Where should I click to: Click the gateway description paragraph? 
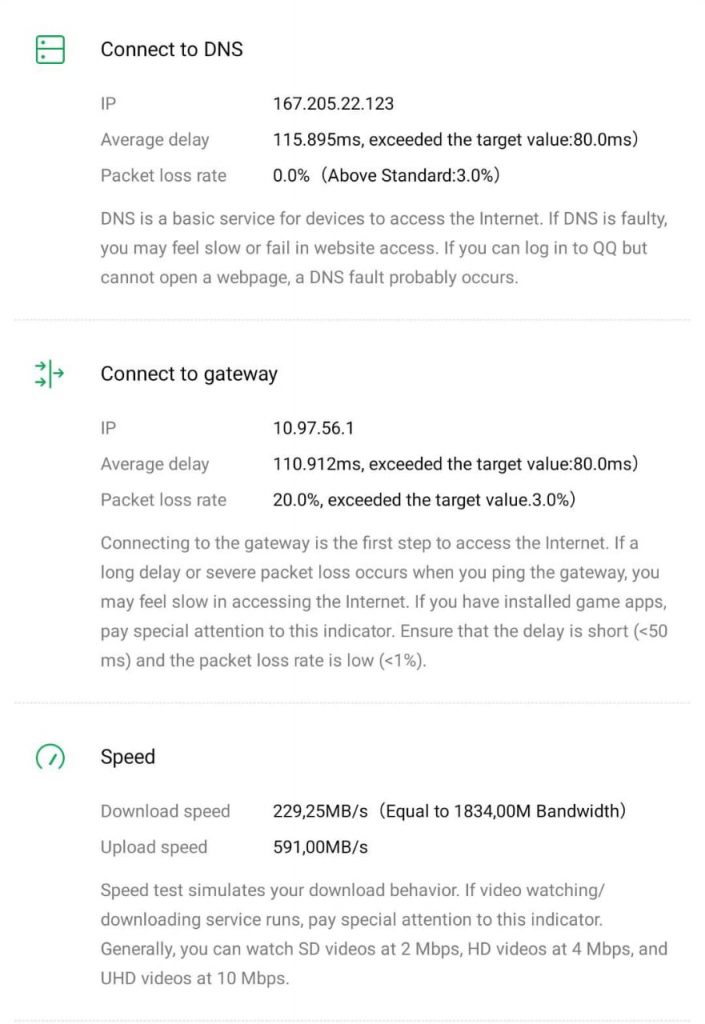[384, 601]
